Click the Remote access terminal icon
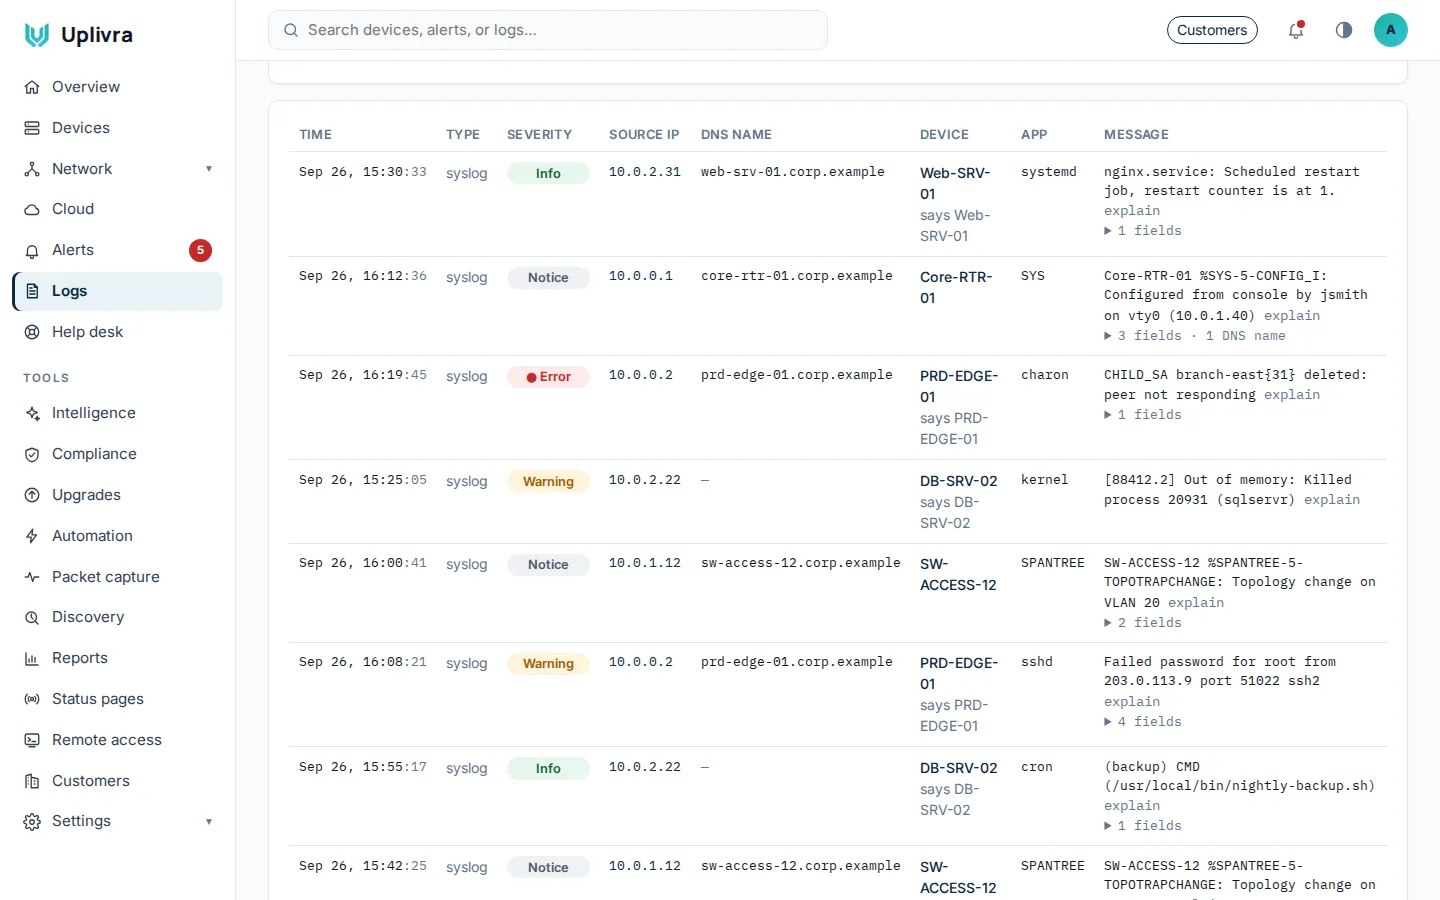The width and height of the screenshot is (1440, 900). tap(32, 740)
